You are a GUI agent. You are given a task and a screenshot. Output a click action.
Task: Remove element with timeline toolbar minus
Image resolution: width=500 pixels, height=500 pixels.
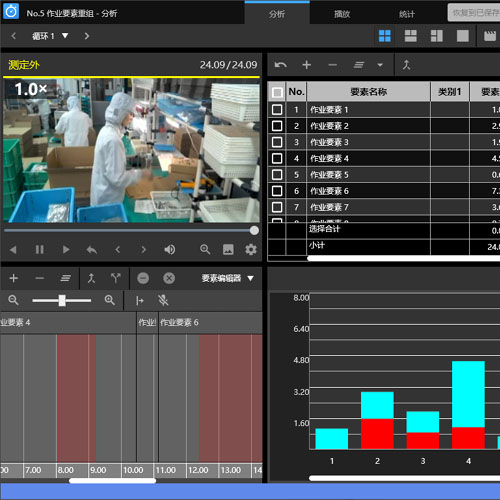click(x=40, y=278)
